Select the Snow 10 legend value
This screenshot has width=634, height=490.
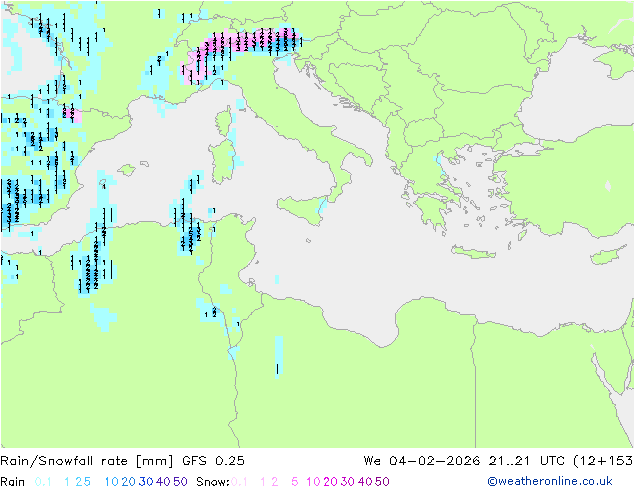click(x=313, y=482)
